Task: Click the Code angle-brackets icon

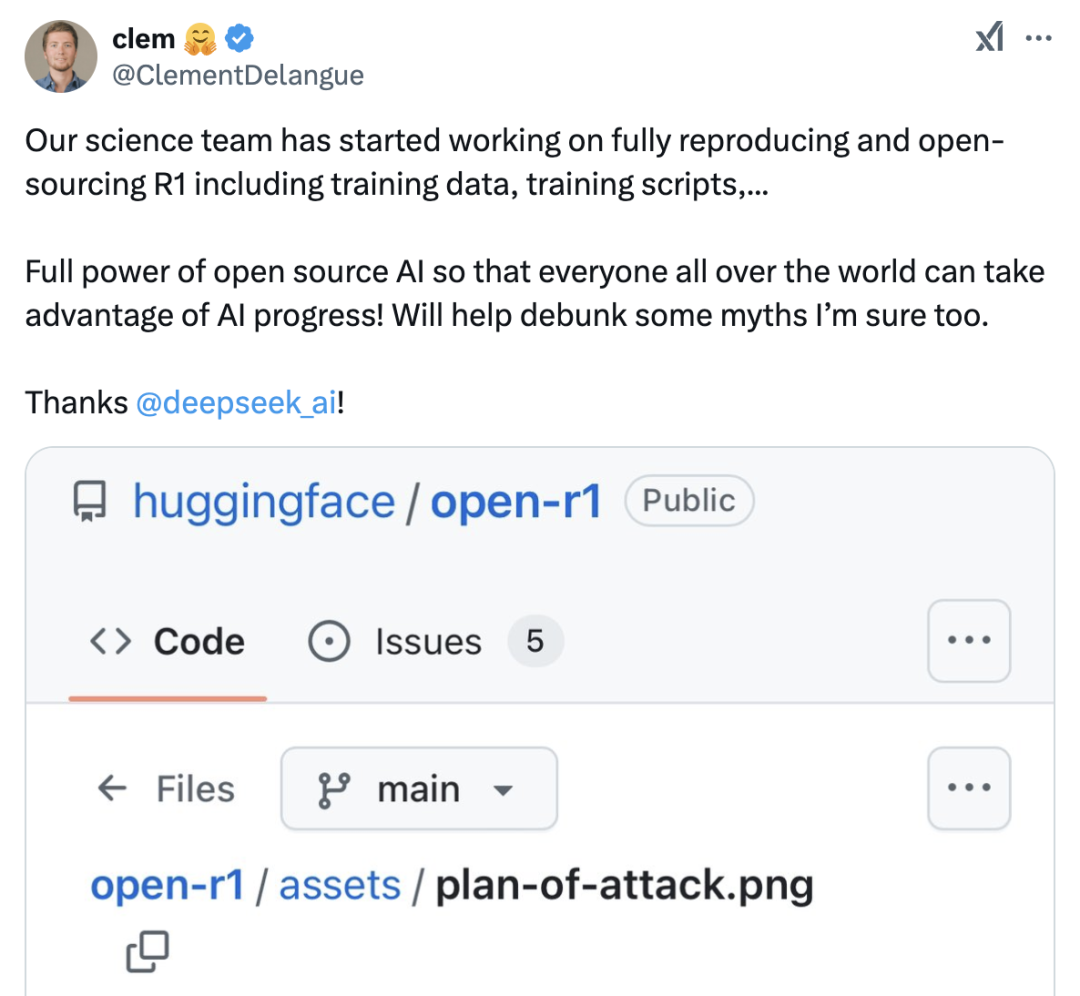Action: (110, 641)
